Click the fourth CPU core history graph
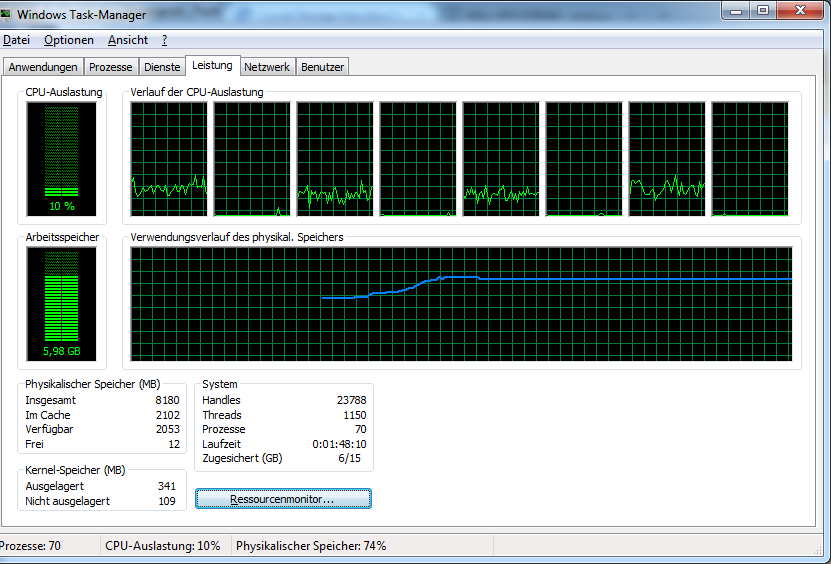The width and height of the screenshot is (831, 564). pos(418,159)
